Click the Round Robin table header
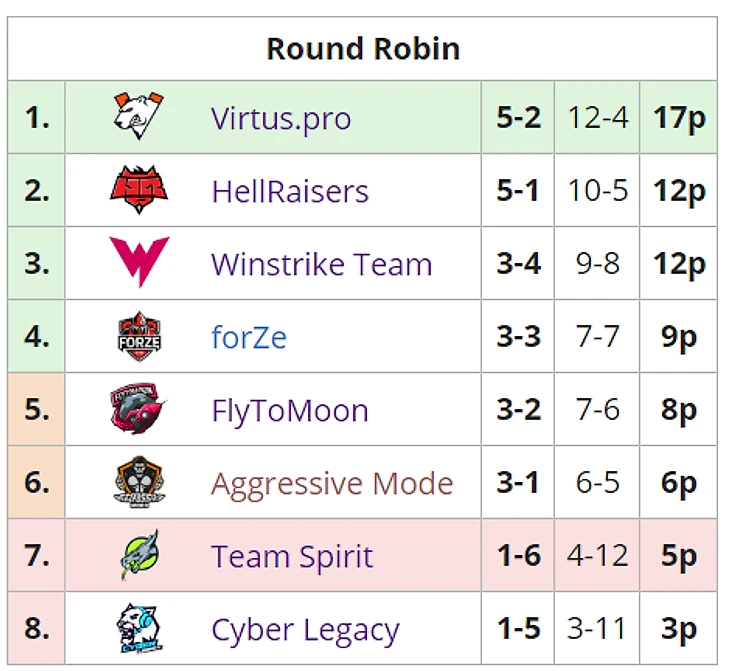The width and height of the screenshot is (730, 671). click(363, 49)
